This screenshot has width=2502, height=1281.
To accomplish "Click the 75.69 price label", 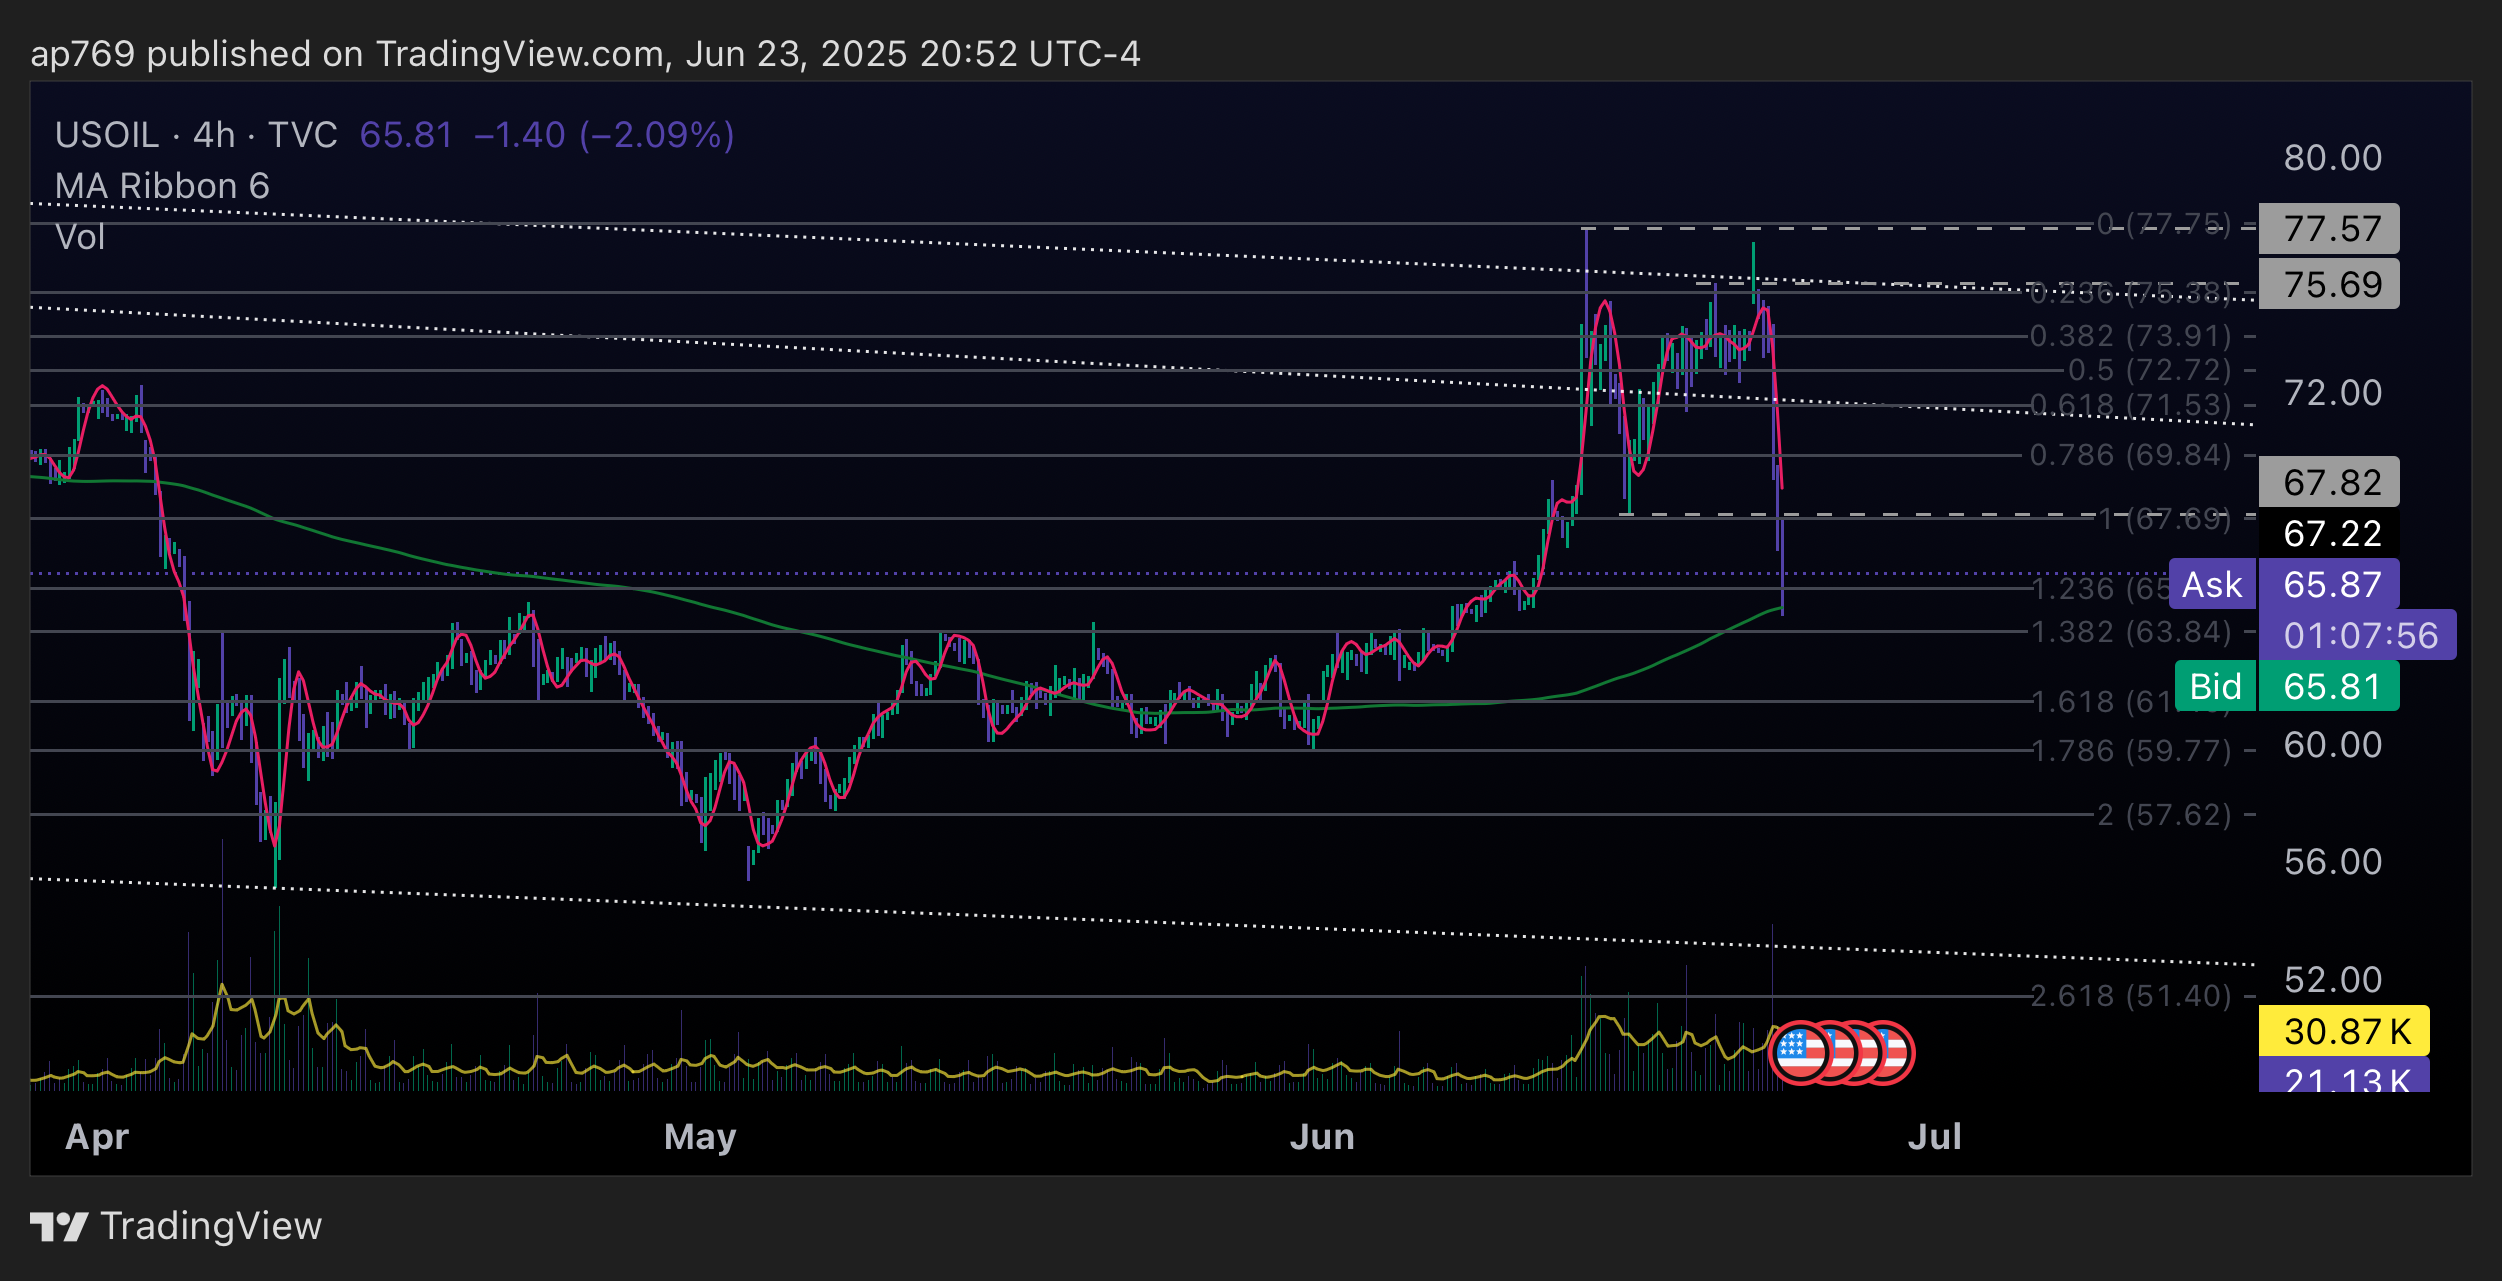I will pyautogui.click(x=2329, y=284).
